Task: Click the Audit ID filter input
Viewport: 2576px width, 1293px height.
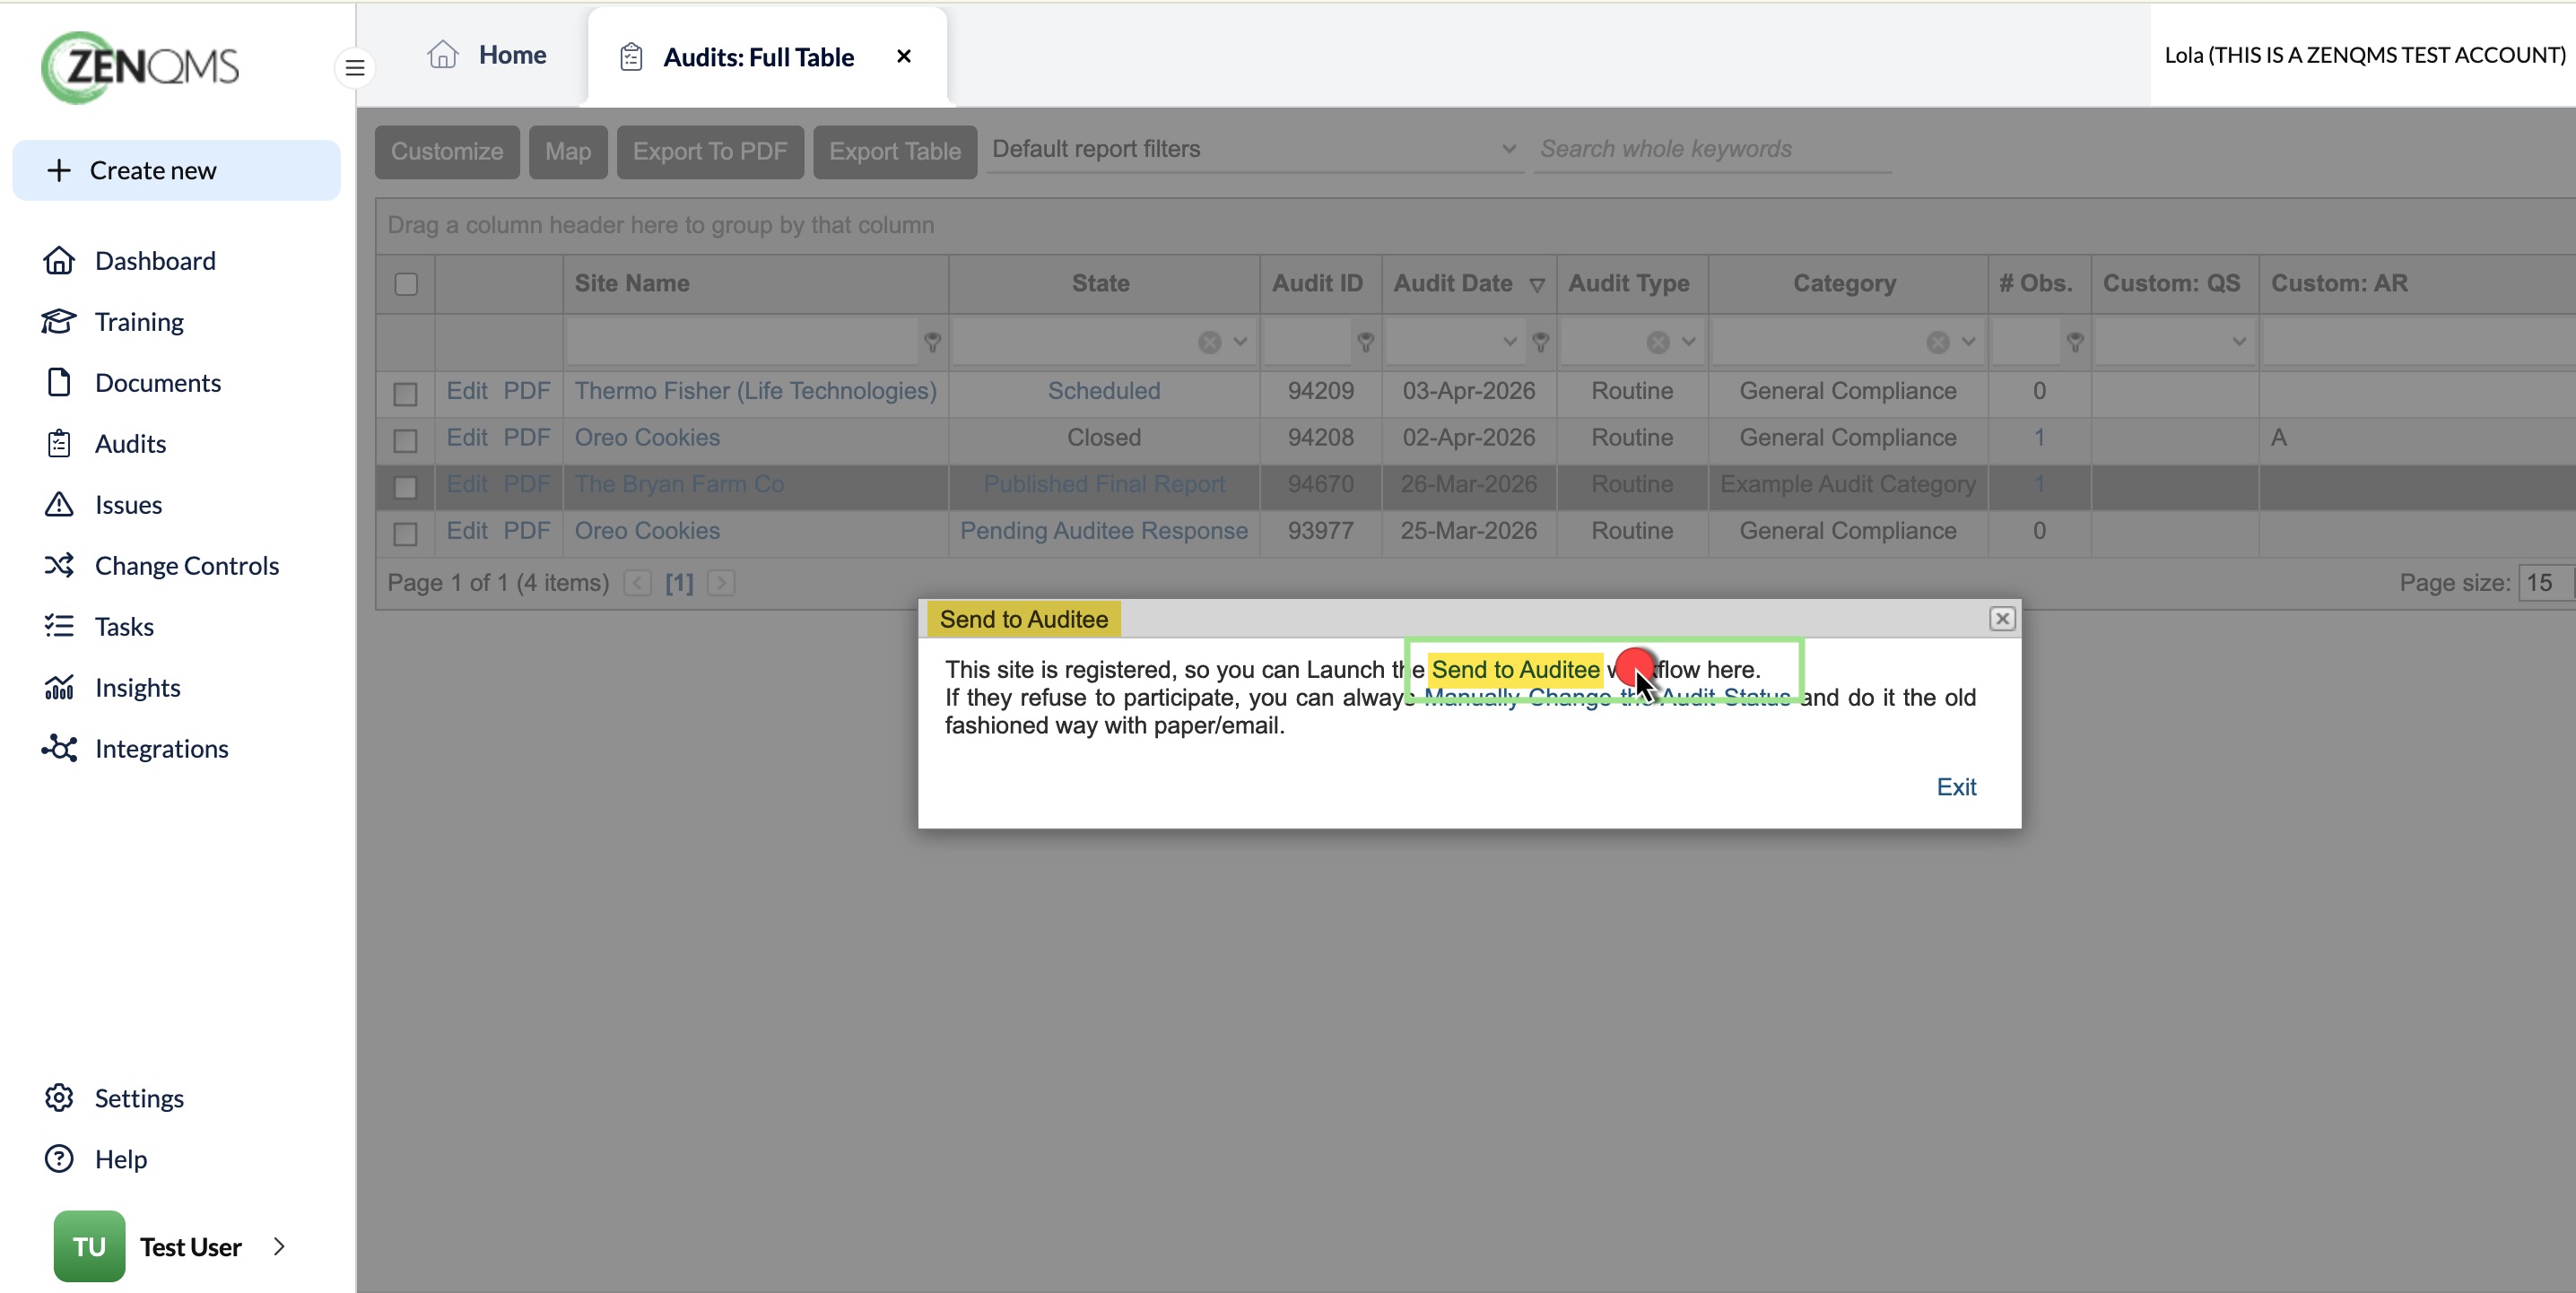Action: coord(1307,342)
